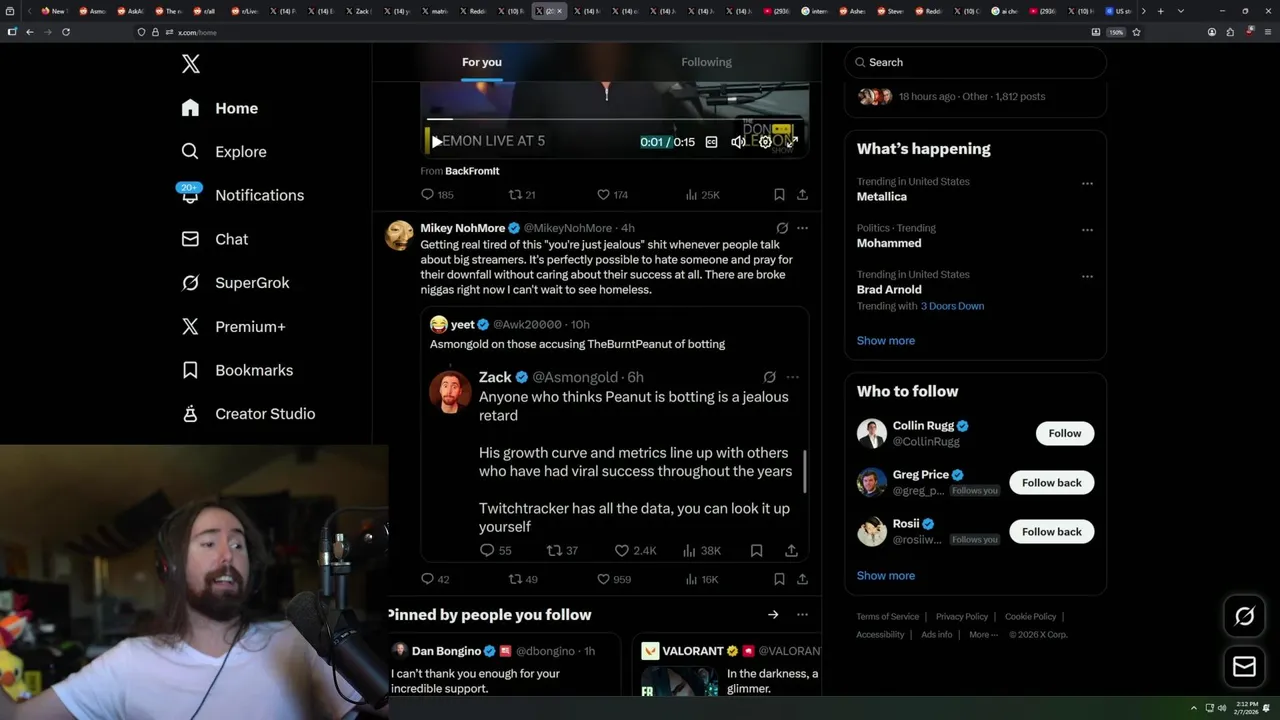Screen dimensions: 1280x720
Task: View 38K views on Zack's post
Action: click(702, 551)
